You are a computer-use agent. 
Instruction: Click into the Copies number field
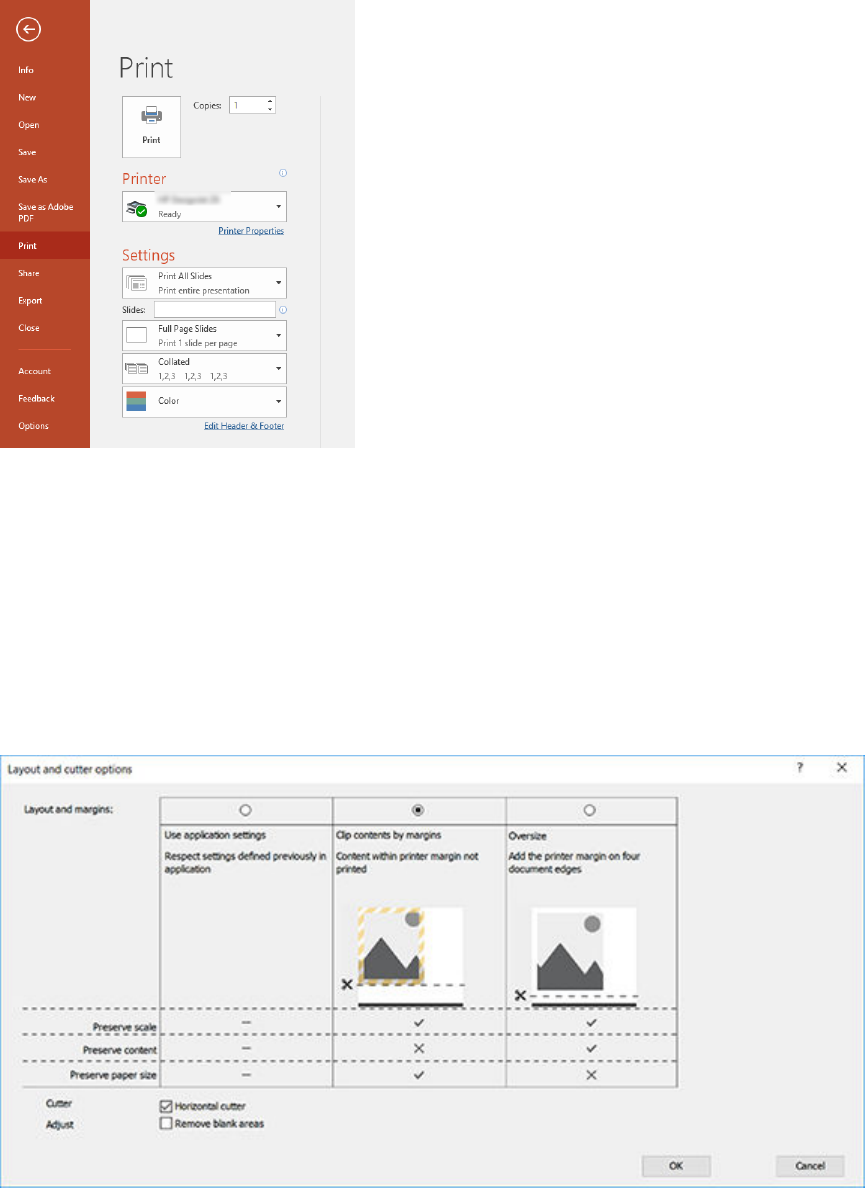pyautogui.click(x=248, y=105)
